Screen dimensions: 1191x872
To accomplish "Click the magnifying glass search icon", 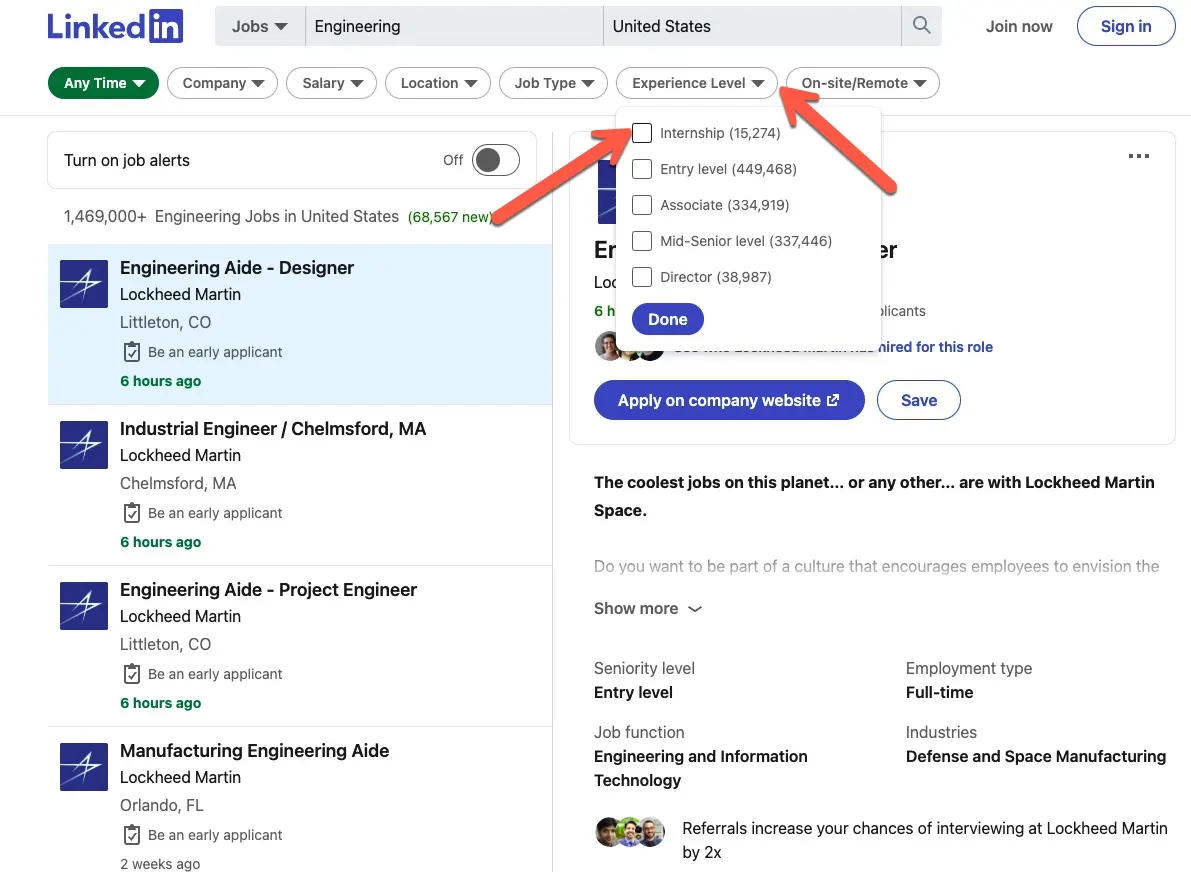I will pyautogui.click(x=921, y=26).
